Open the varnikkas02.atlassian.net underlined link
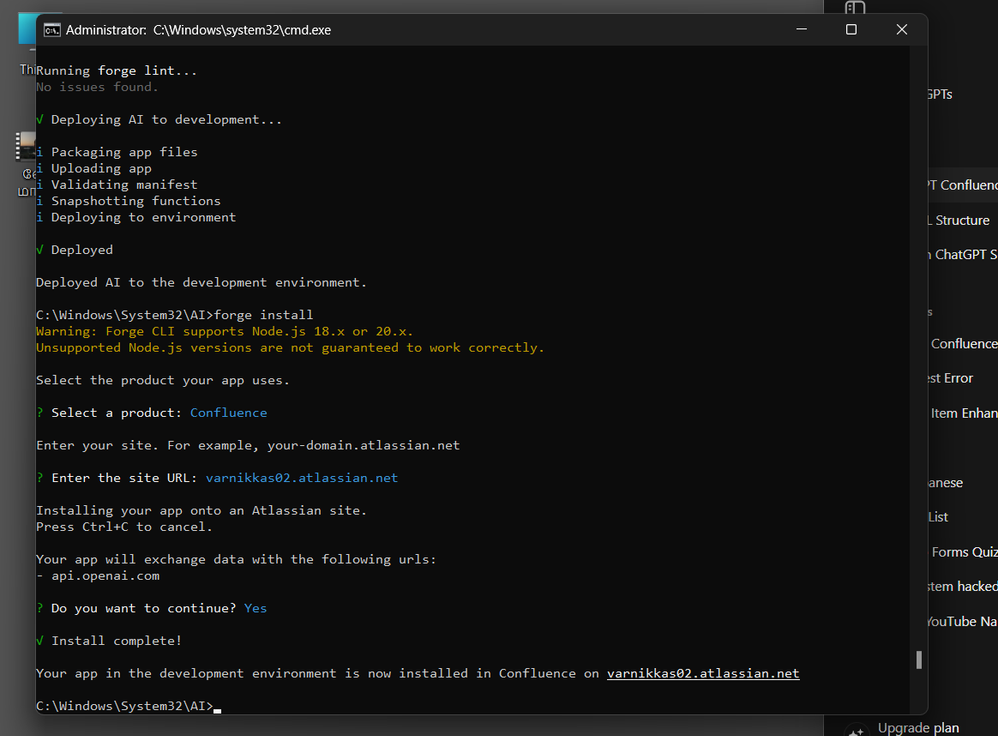Screen dimensions: 998x736 pos(703,674)
